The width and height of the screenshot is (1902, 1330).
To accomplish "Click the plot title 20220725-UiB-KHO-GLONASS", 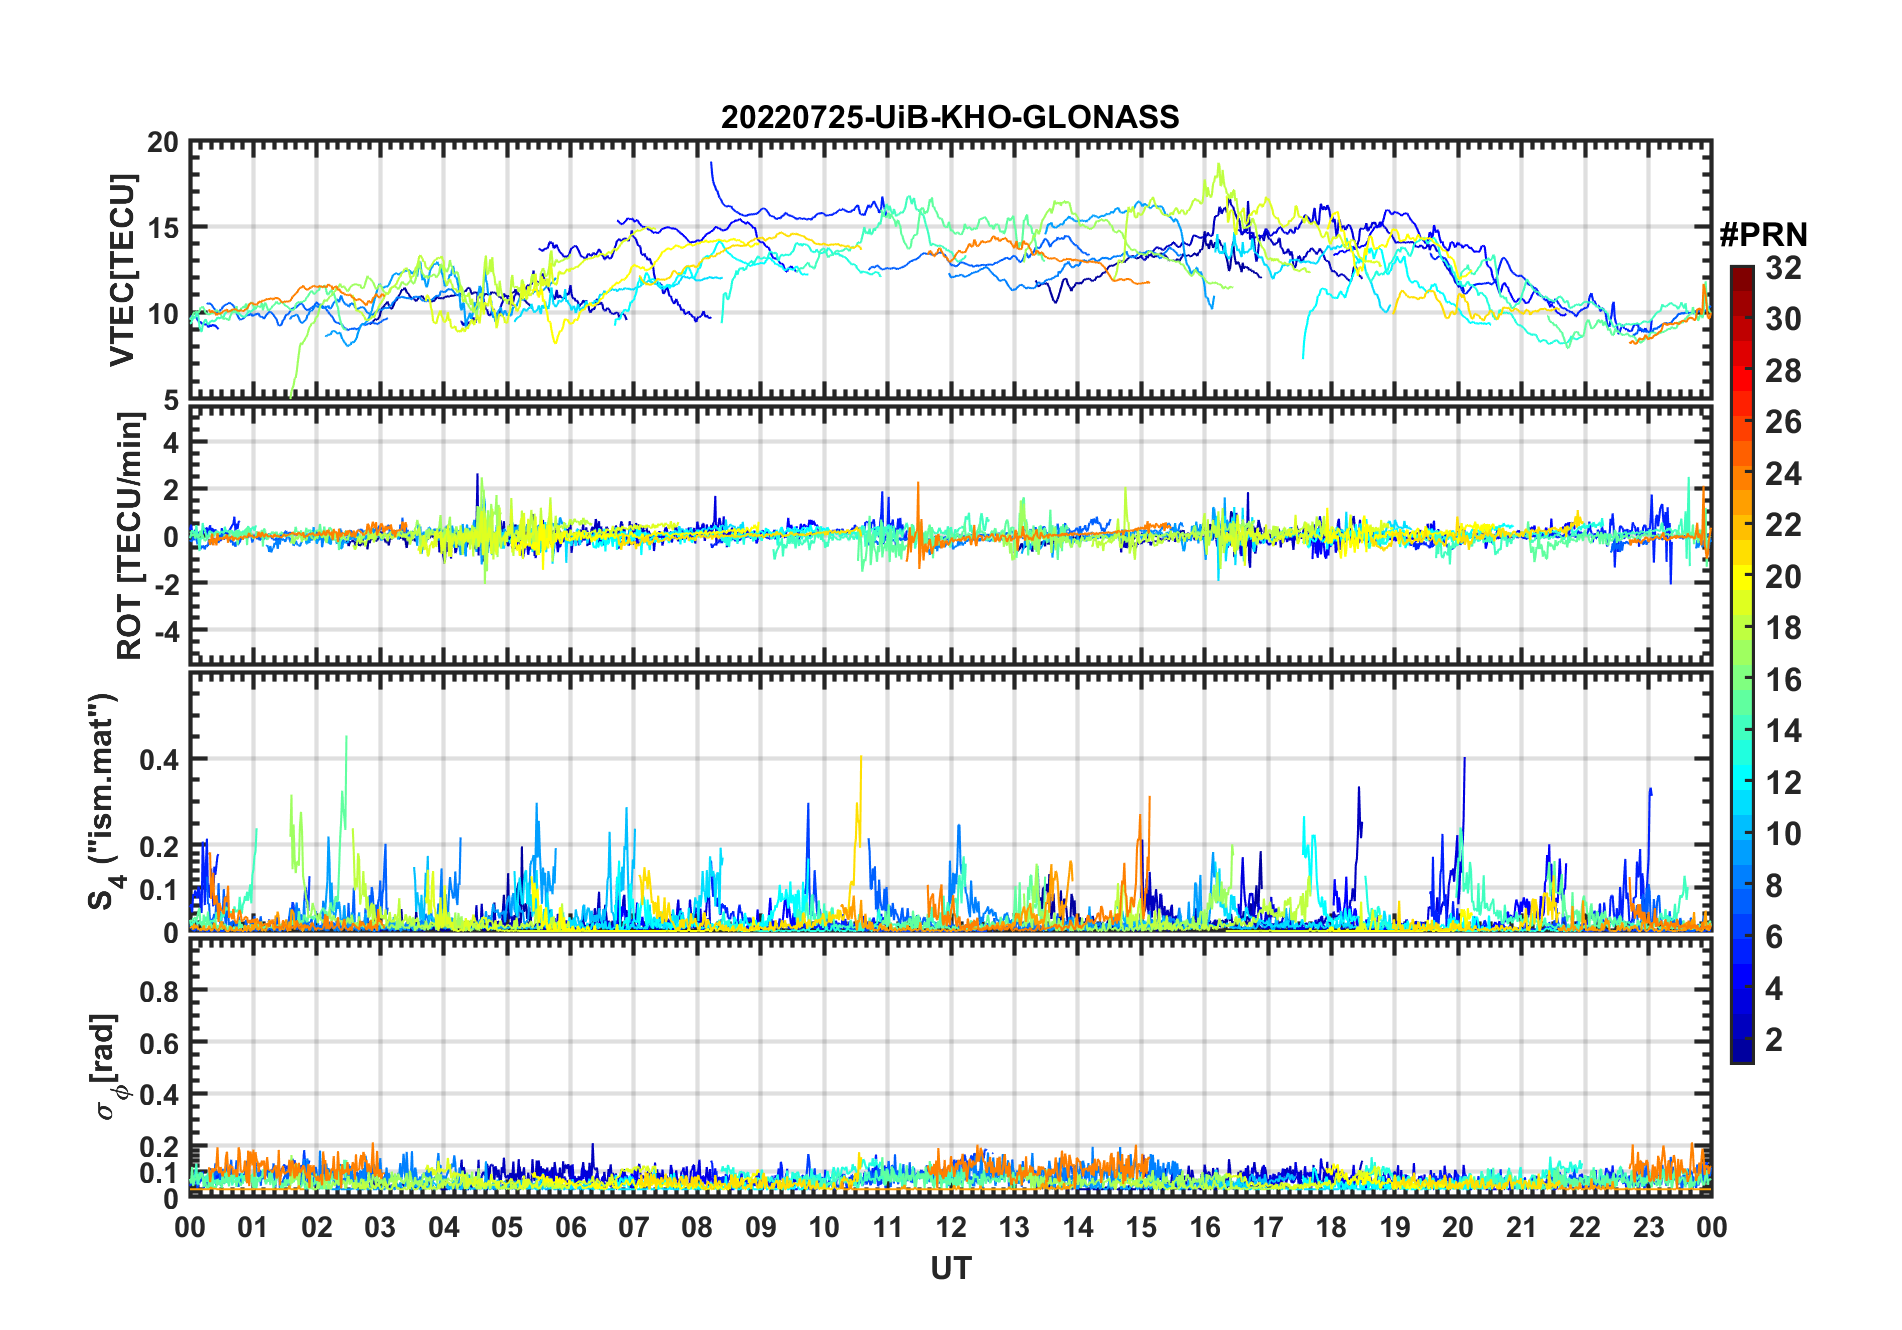I will click(950, 118).
